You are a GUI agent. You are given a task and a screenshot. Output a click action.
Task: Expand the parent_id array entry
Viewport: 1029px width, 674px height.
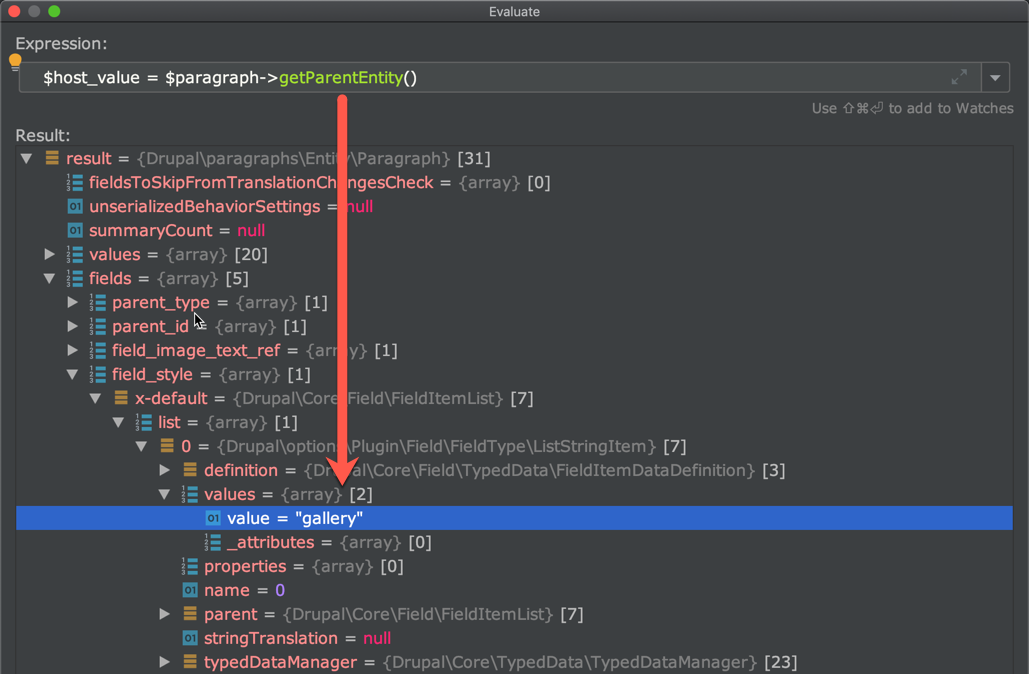click(x=73, y=327)
